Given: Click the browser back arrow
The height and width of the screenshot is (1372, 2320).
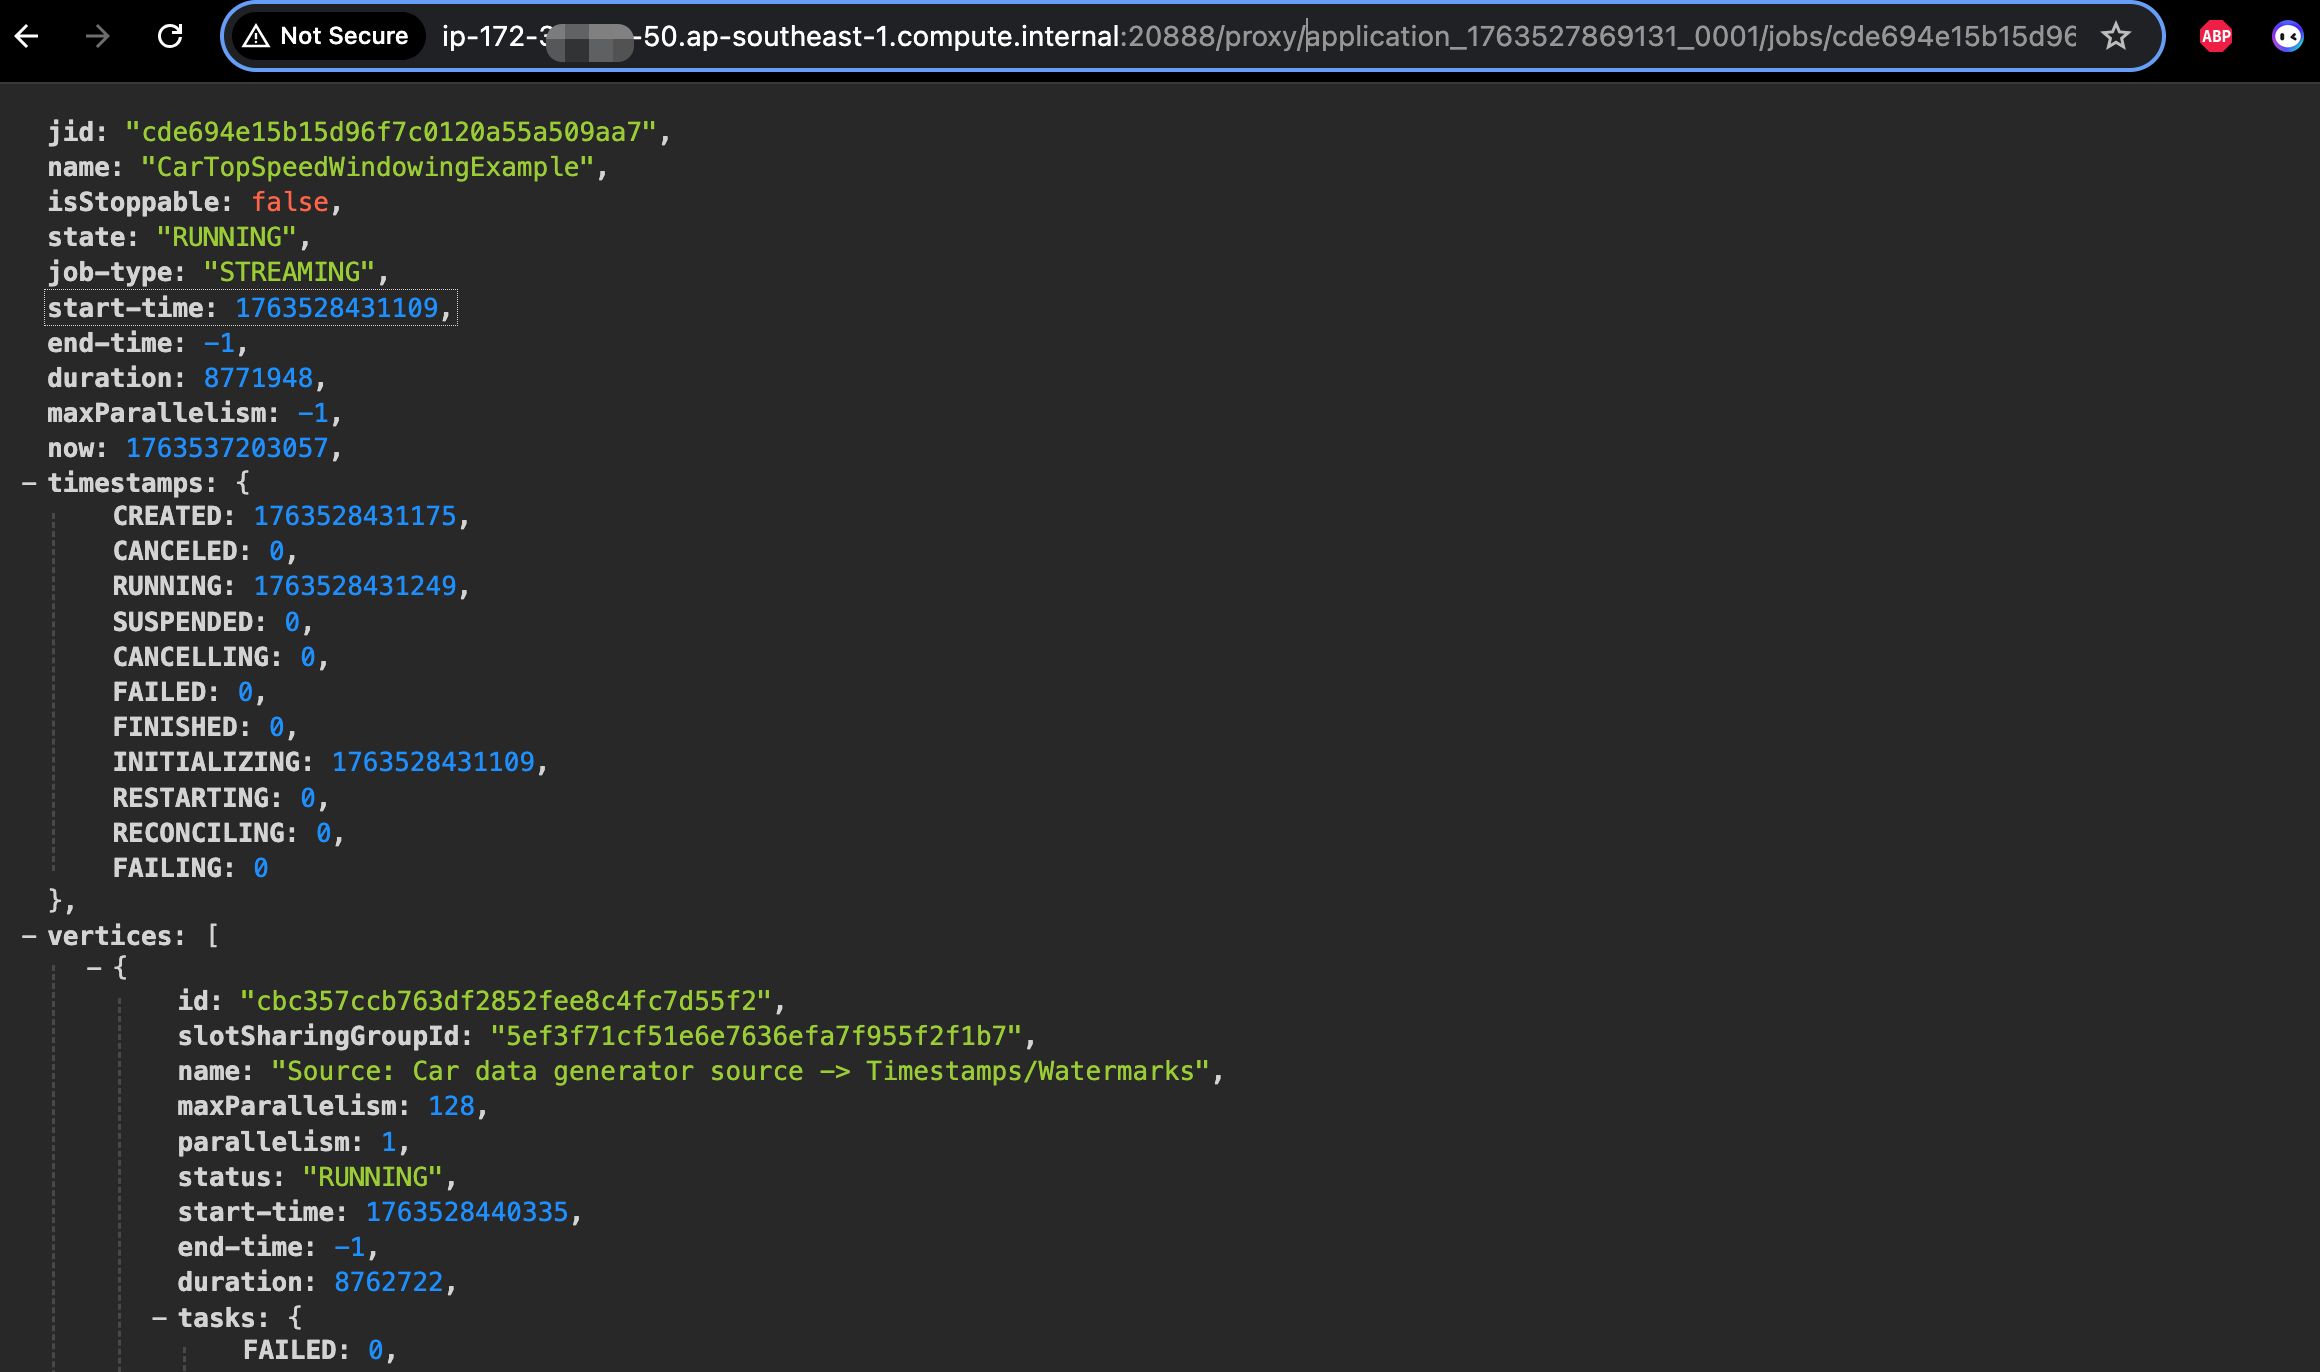Looking at the screenshot, I should point(27,37).
